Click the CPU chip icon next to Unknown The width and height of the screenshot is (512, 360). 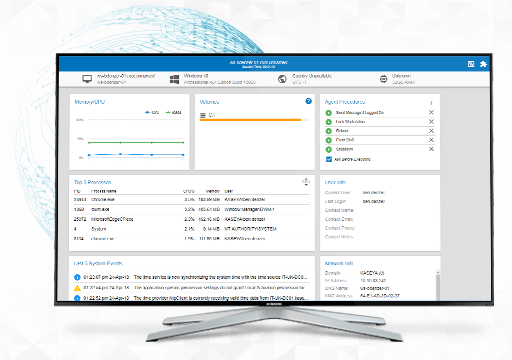[383, 79]
